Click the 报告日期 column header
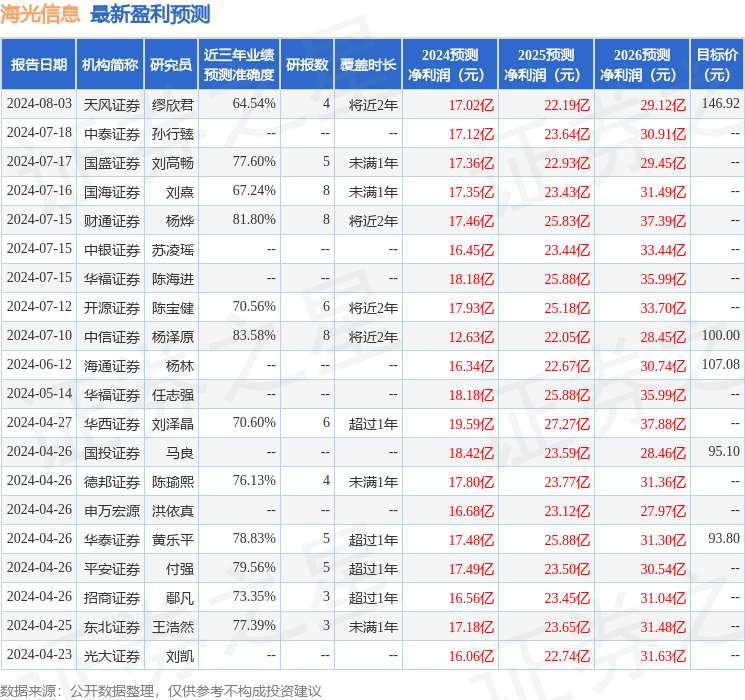The width and height of the screenshot is (745, 700). [38, 65]
